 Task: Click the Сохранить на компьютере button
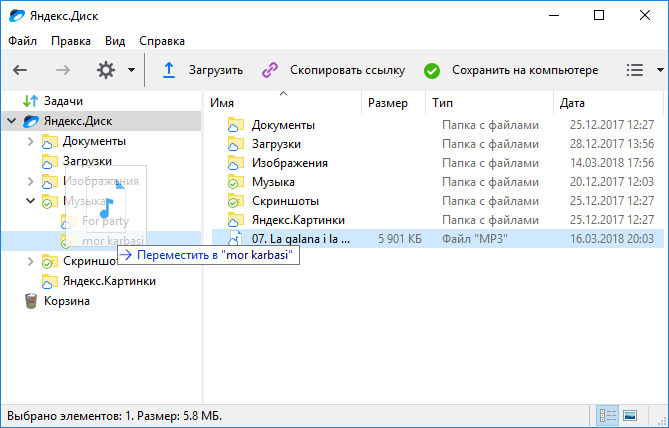[x=524, y=70]
